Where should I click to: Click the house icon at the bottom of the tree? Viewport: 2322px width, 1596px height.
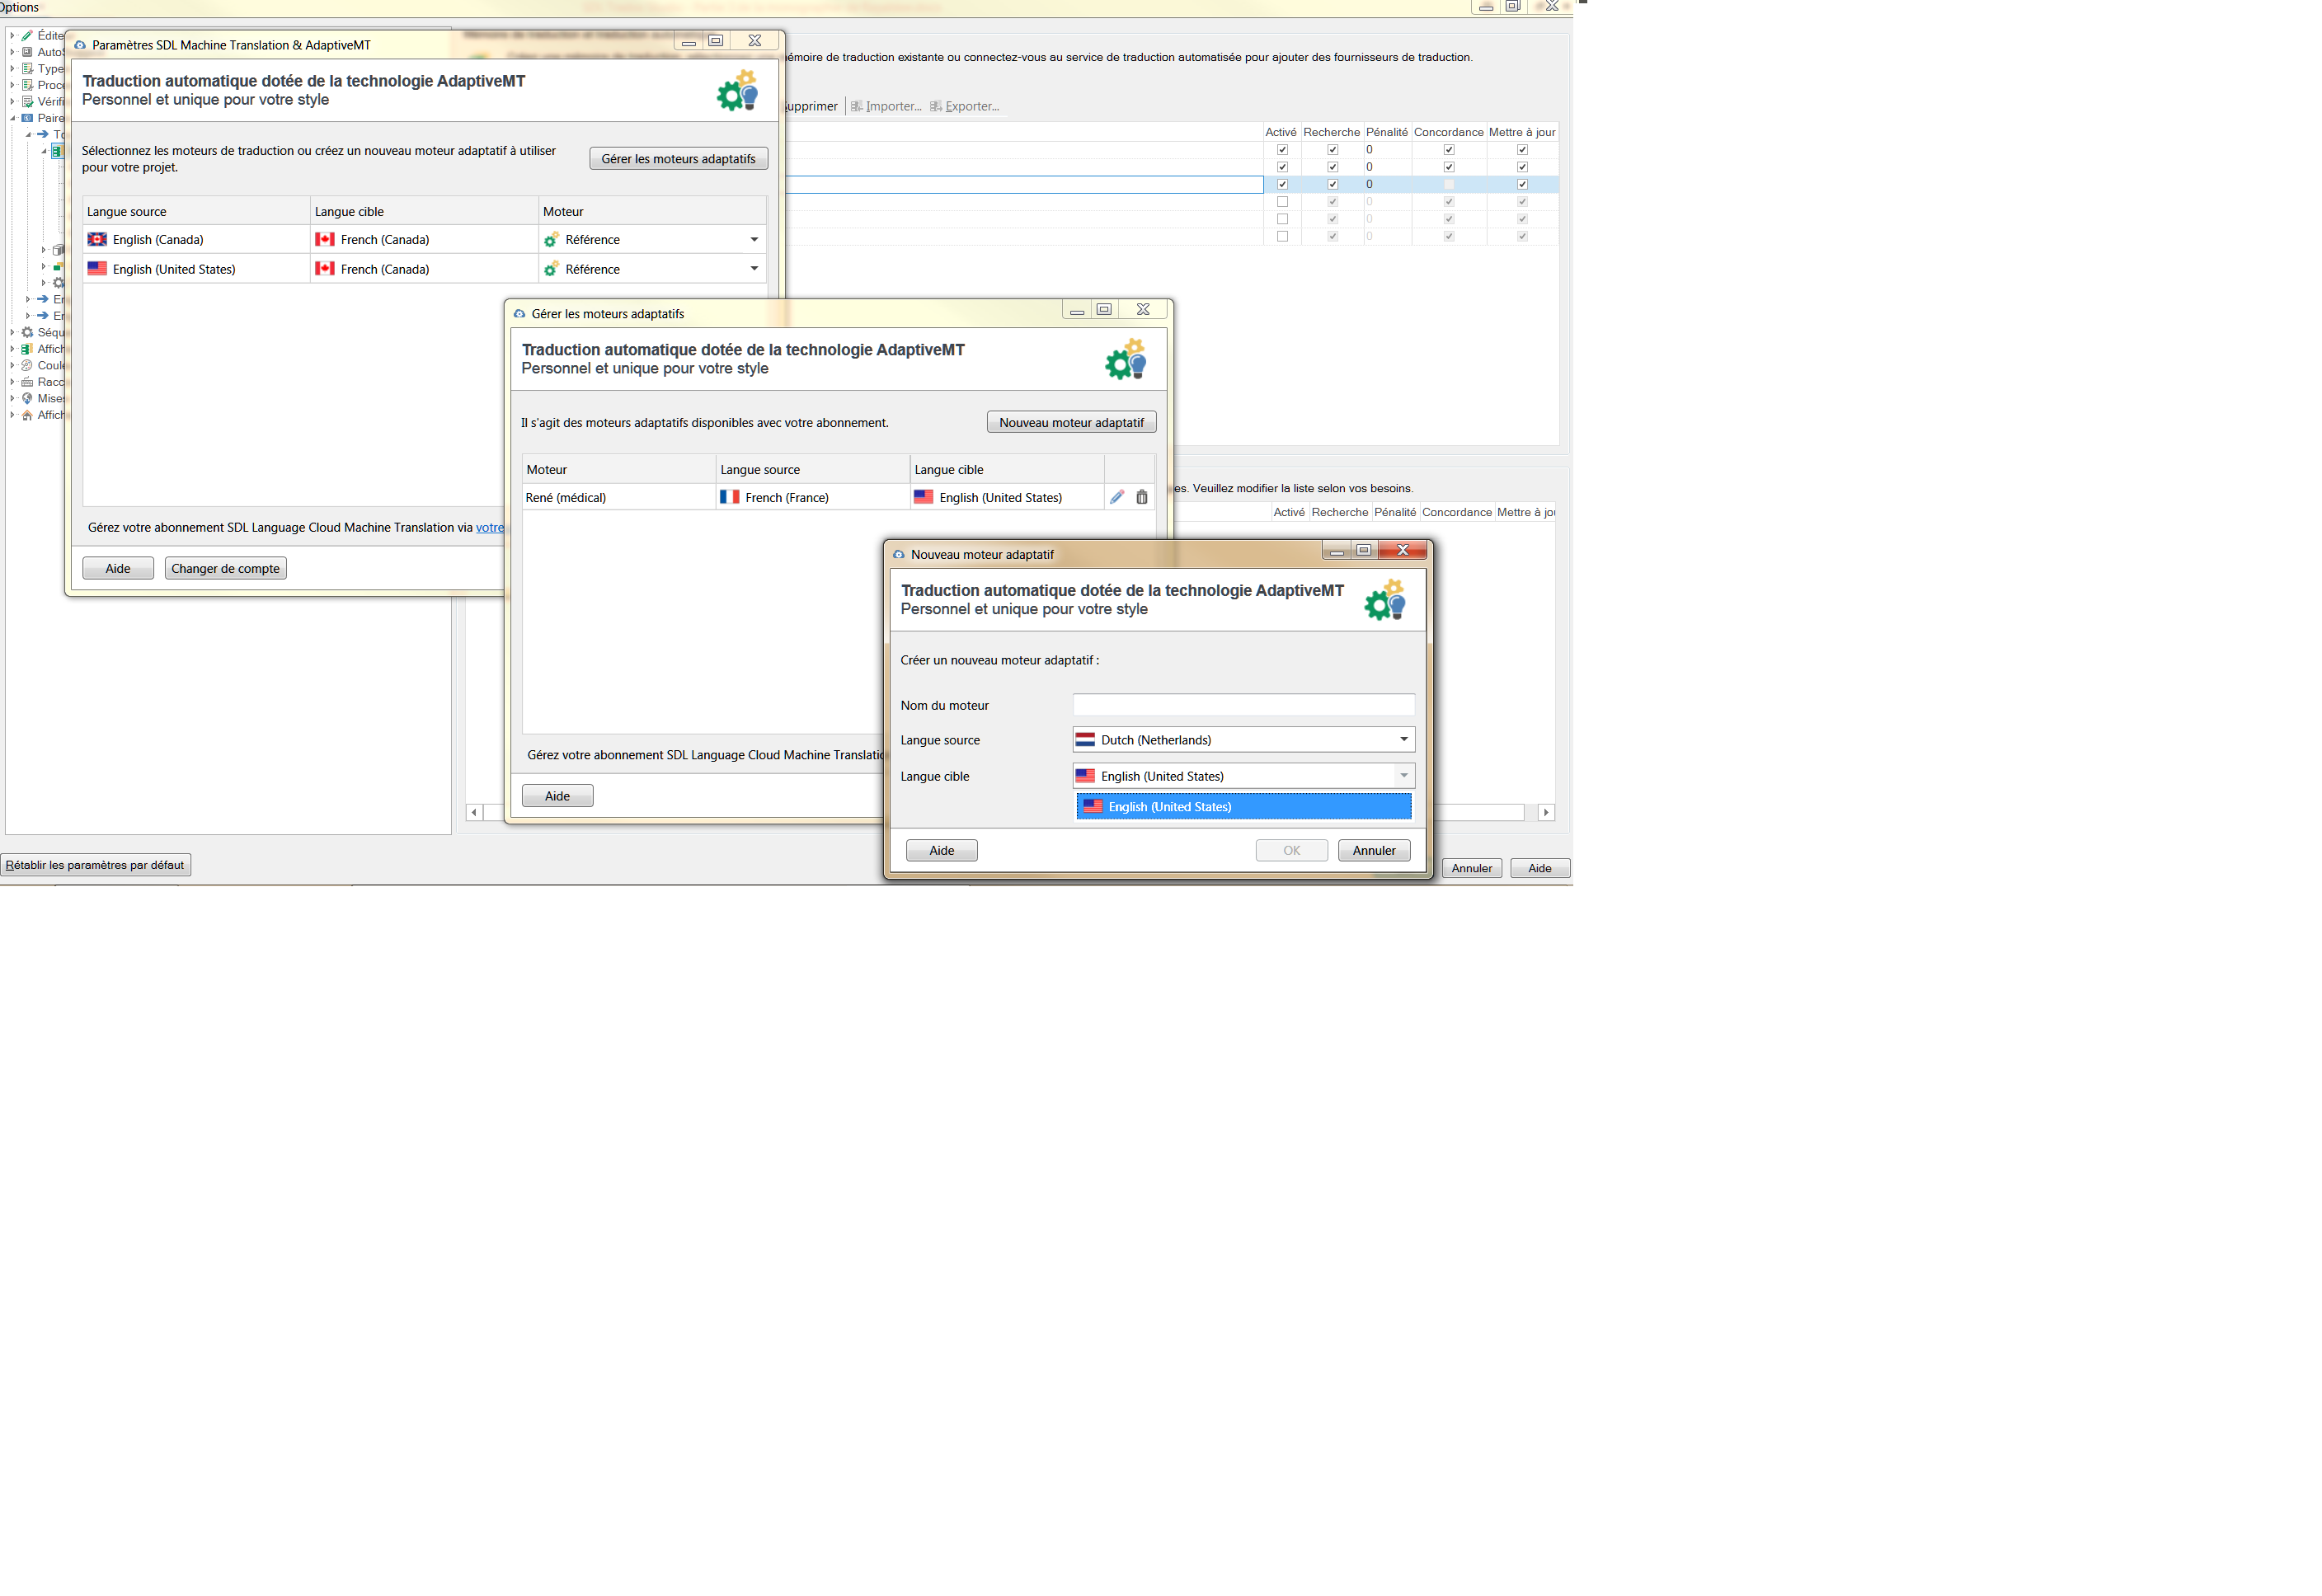click(27, 415)
